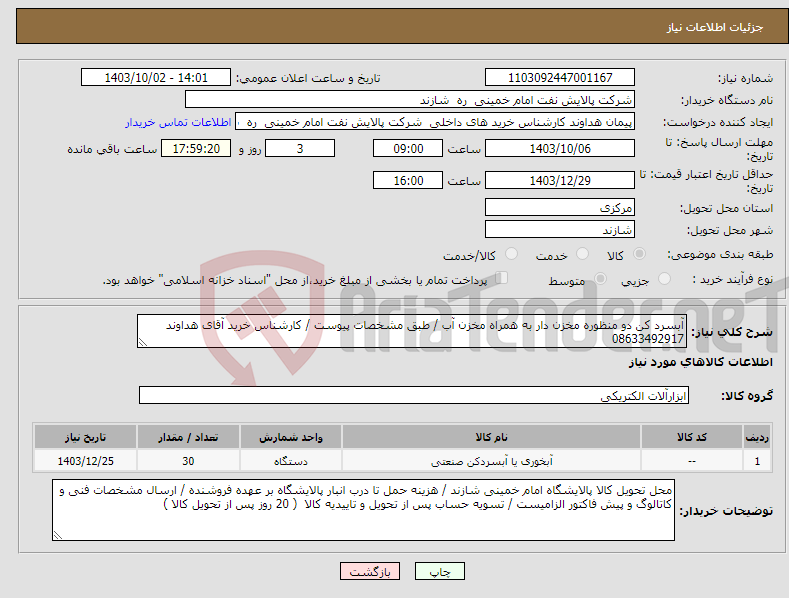Screen dimensions: 789x598
Task: Click the توضیحات خریدار label
Action: pos(726,511)
